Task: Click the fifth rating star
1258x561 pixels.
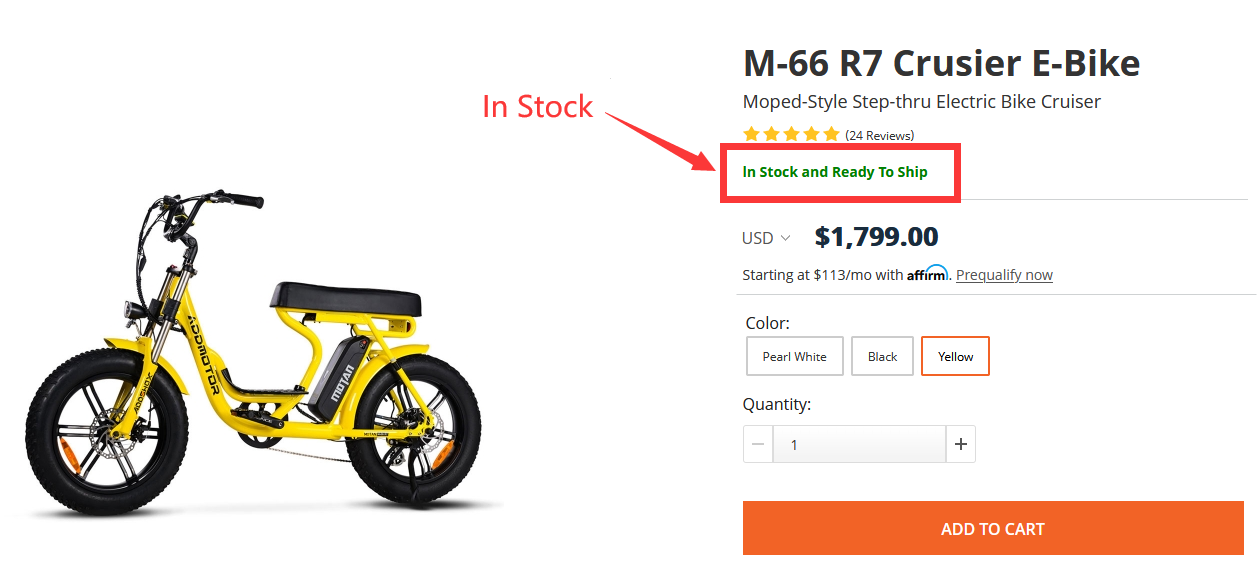Action: [x=831, y=135]
